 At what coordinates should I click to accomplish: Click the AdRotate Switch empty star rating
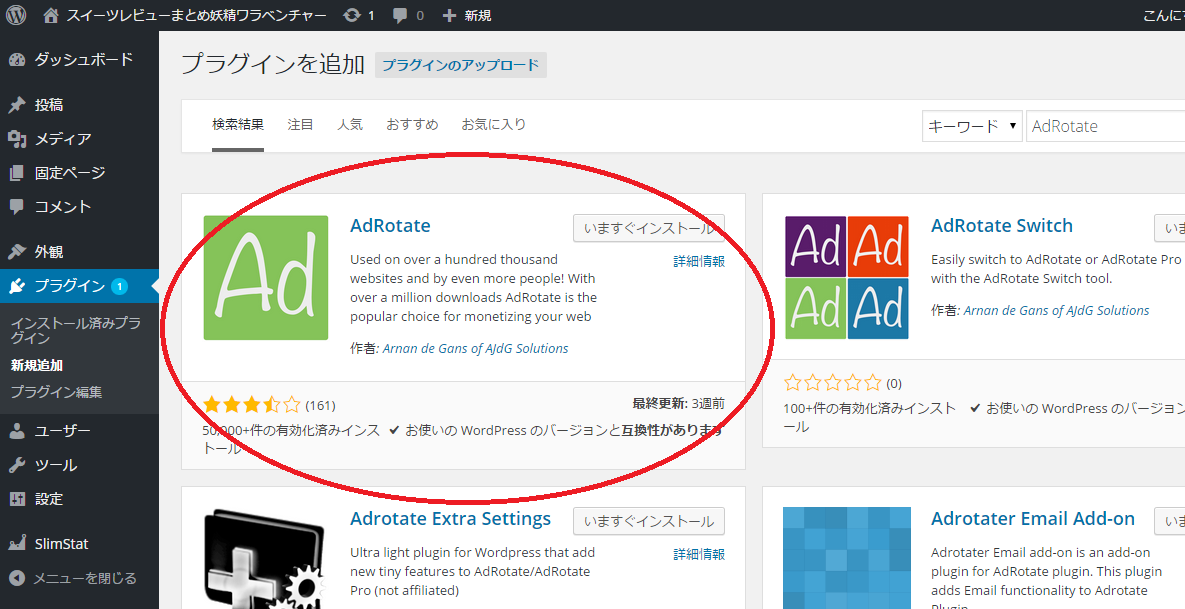click(833, 382)
